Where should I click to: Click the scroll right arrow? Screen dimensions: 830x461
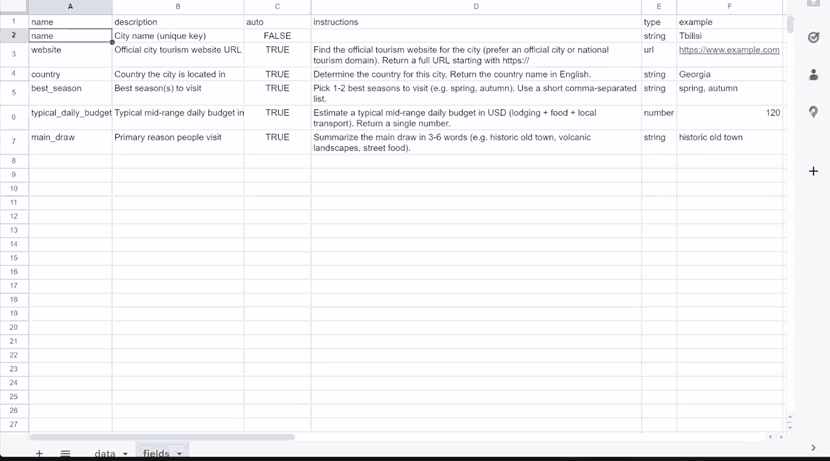(x=781, y=437)
